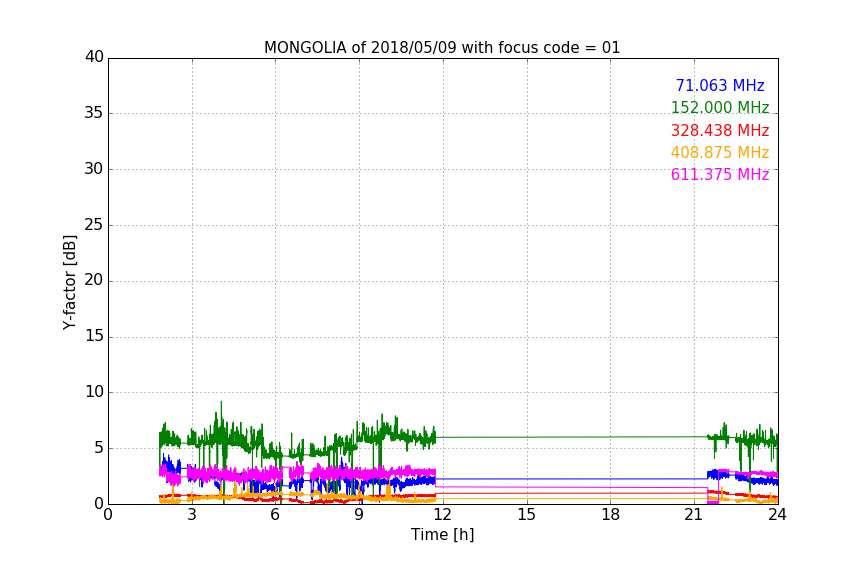Click the Time [h] axis label

[442, 534]
